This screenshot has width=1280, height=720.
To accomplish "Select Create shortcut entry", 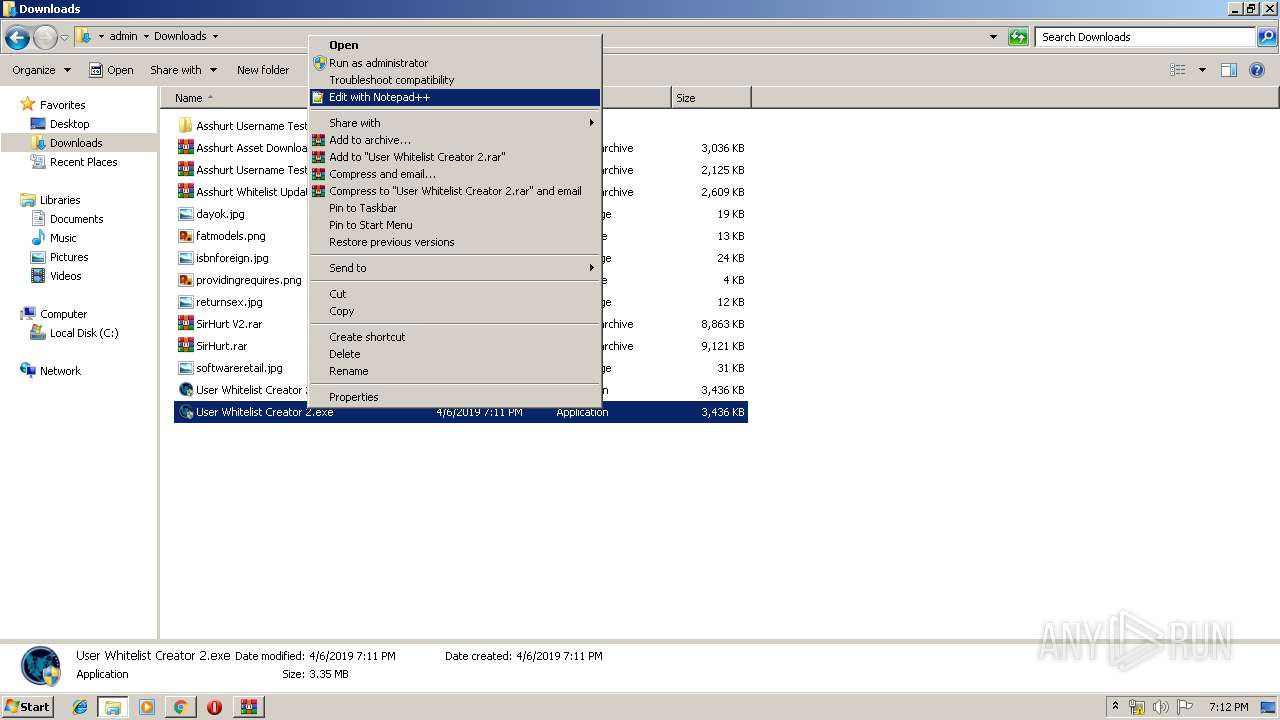I will 455,337.
